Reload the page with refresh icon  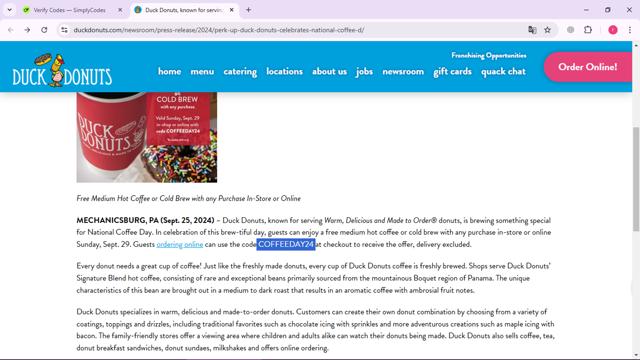(x=44, y=30)
